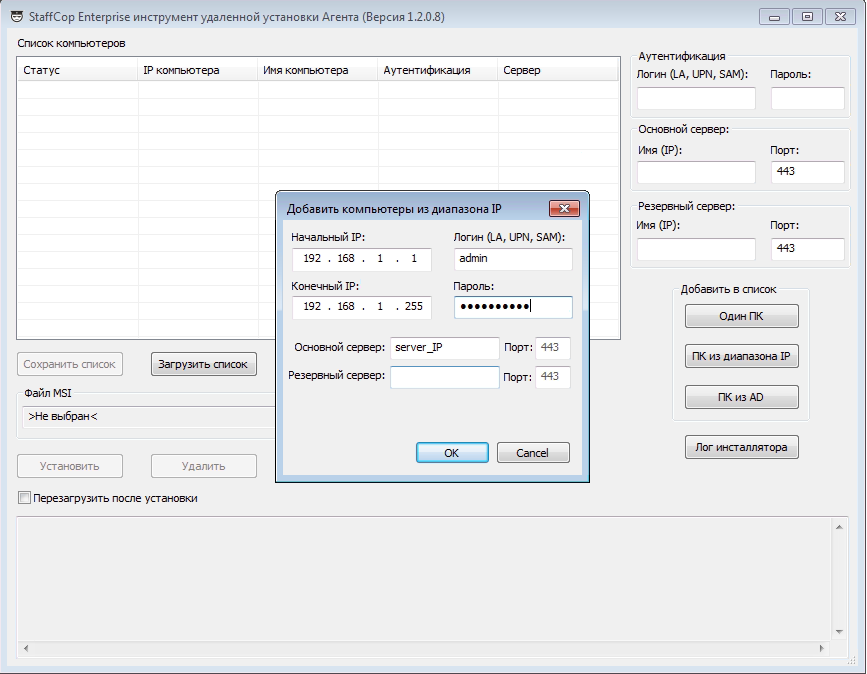Click the authentication login field in main window
Screen dimensions: 867x674
point(696,98)
